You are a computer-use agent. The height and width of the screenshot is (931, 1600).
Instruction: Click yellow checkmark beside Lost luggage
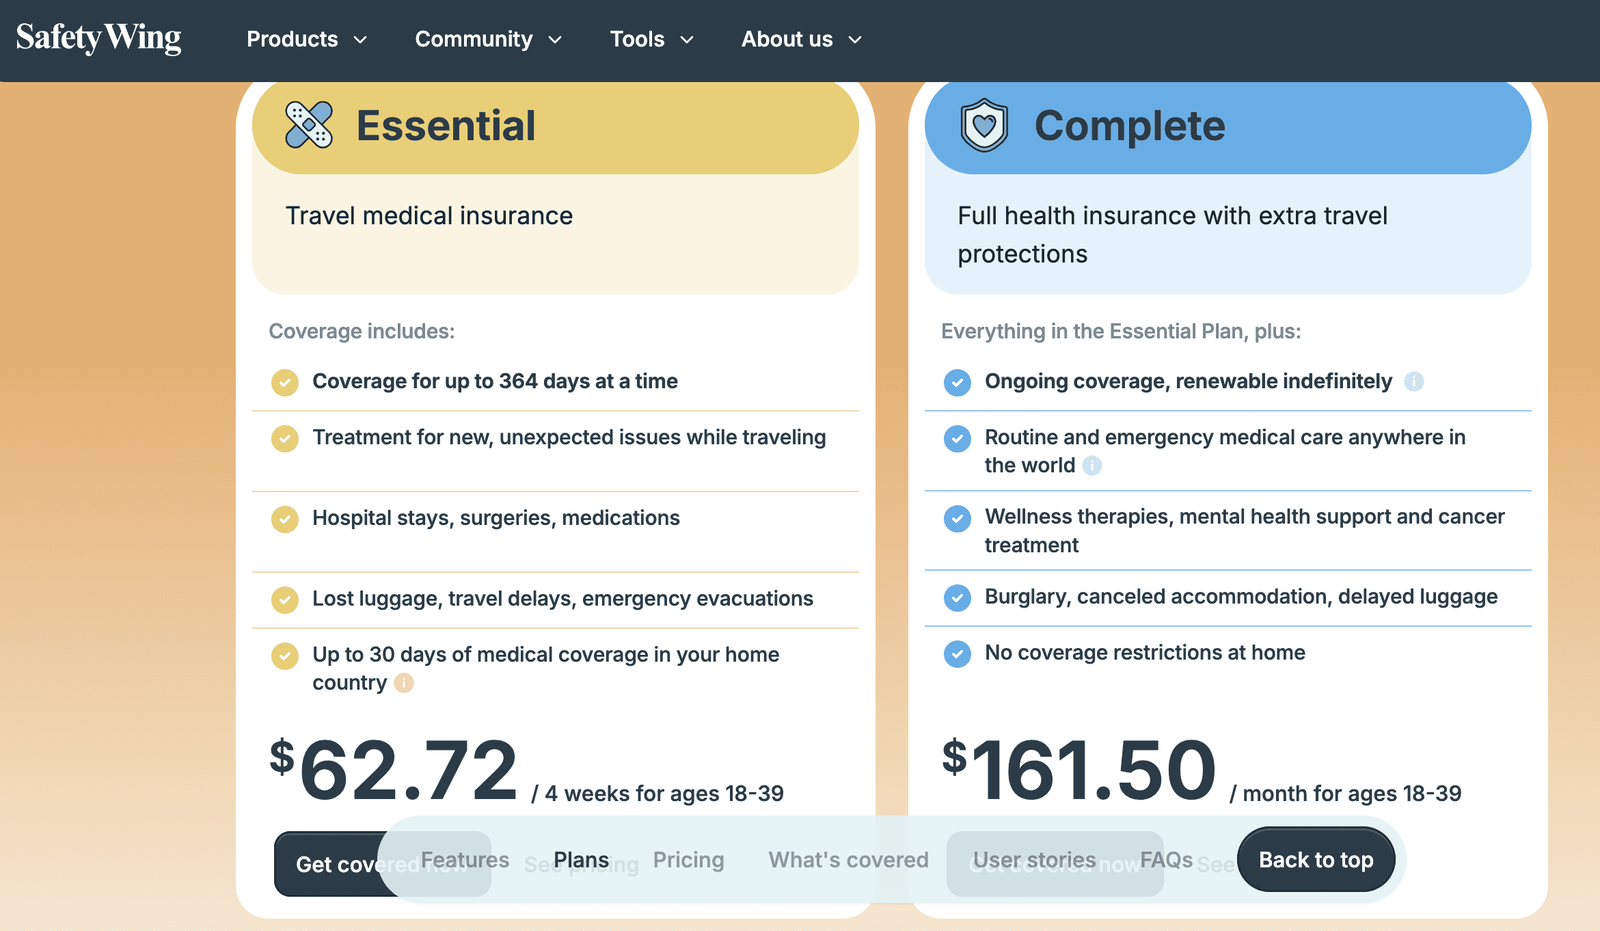pos(285,600)
